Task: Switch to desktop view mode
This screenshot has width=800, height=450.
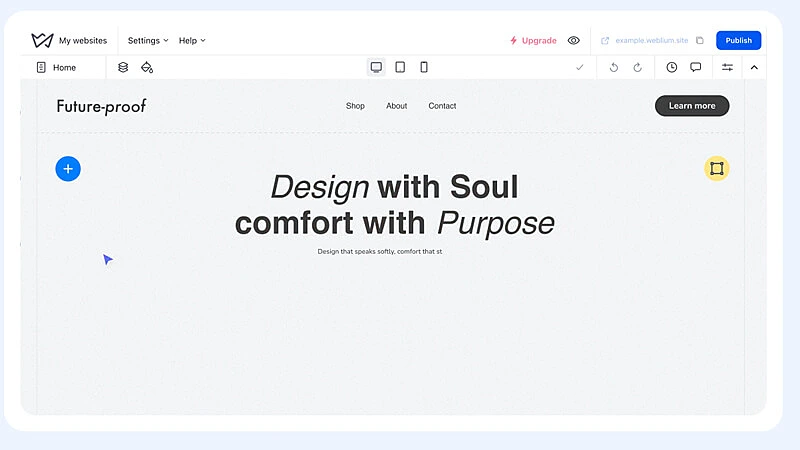Action: click(x=376, y=67)
